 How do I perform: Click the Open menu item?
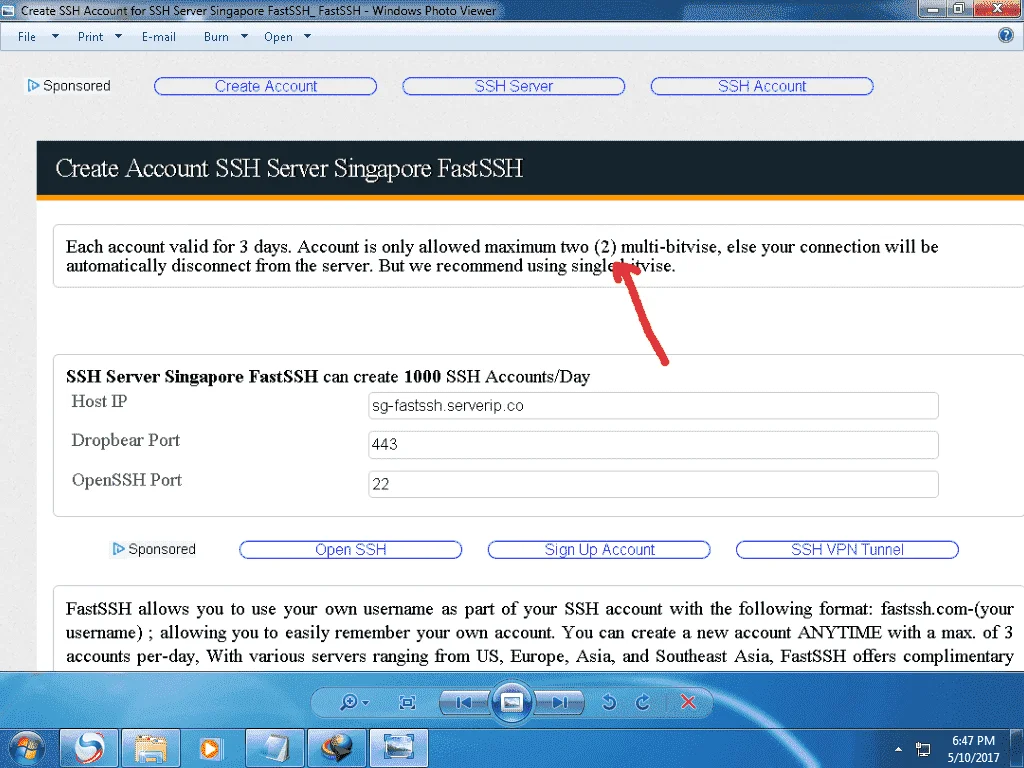pos(278,37)
